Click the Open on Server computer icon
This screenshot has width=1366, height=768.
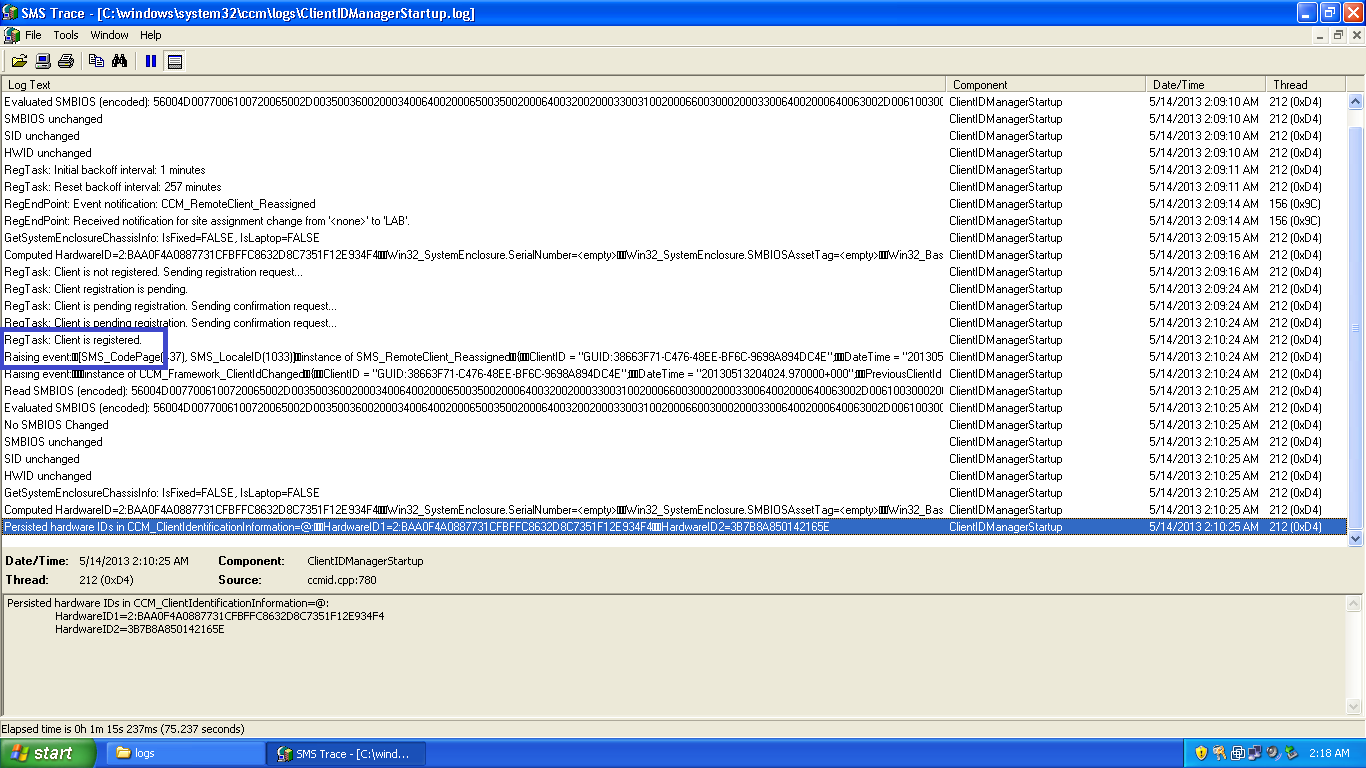(x=43, y=61)
